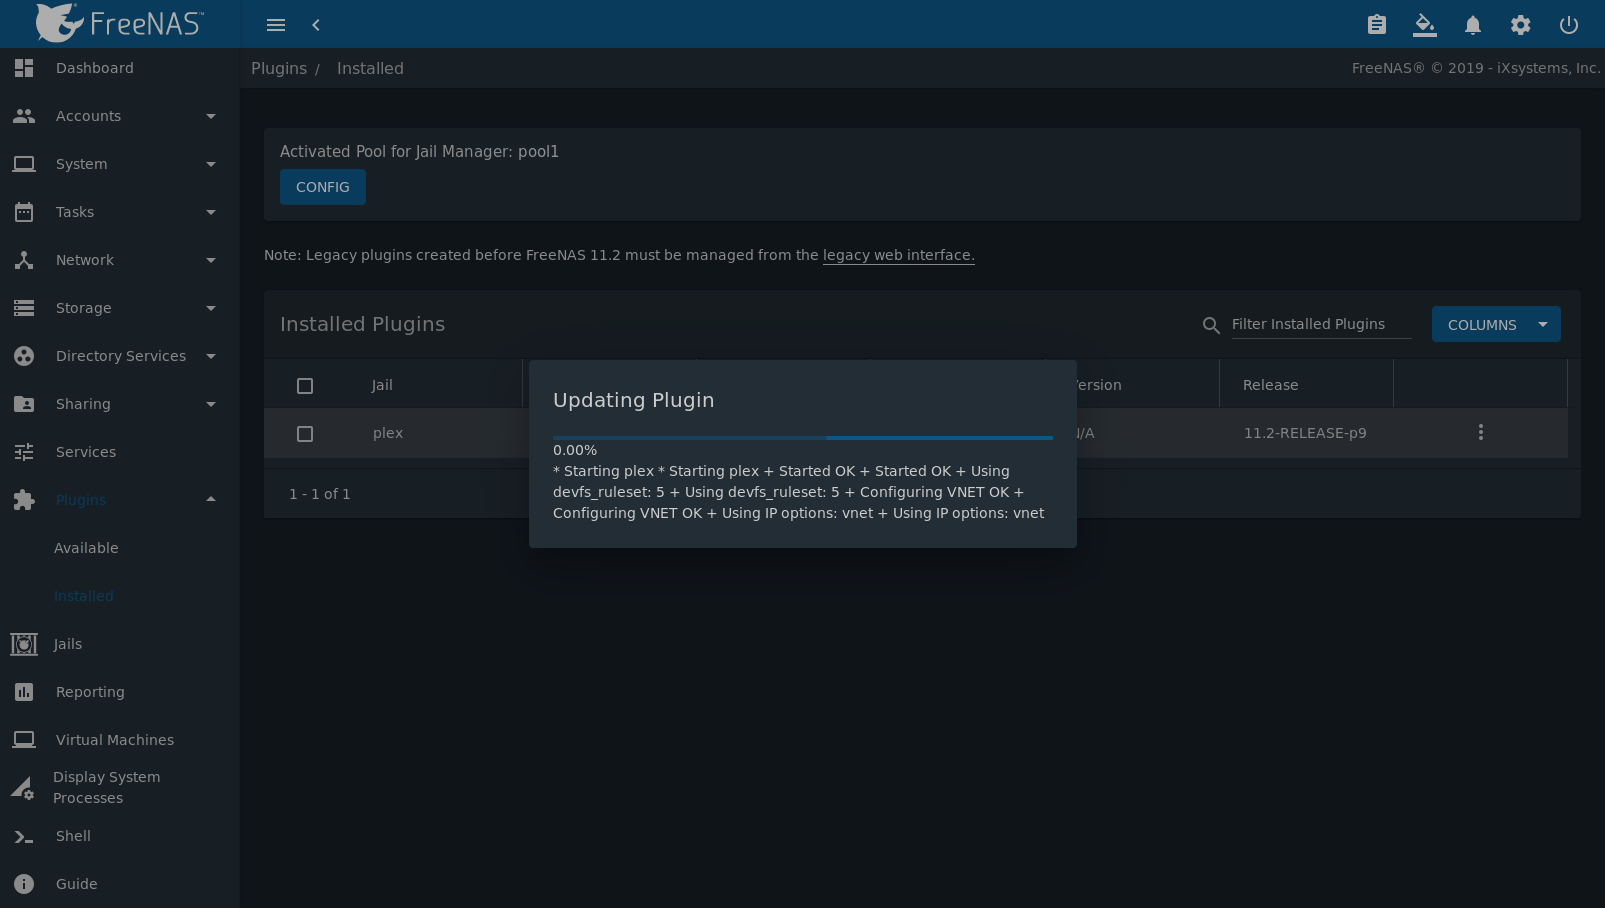Open the settings gear in the top bar
This screenshot has width=1605, height=908.
click(x=1520, y=24)
